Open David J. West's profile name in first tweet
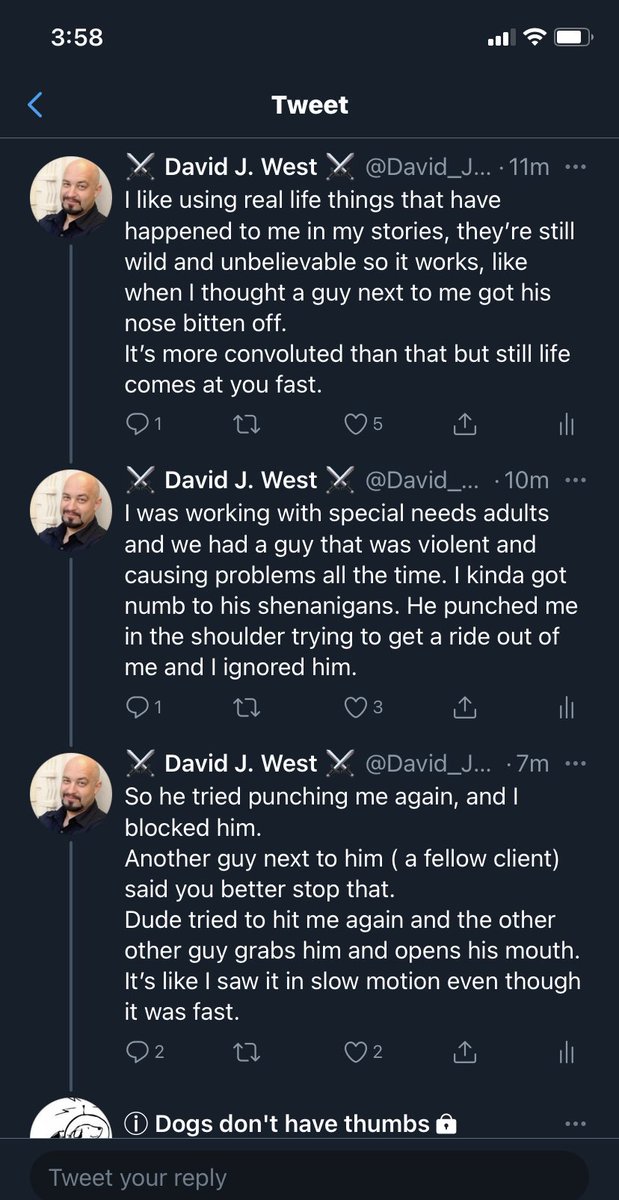Viewport: 619px width, 1200px height. [x=240, y=167]
